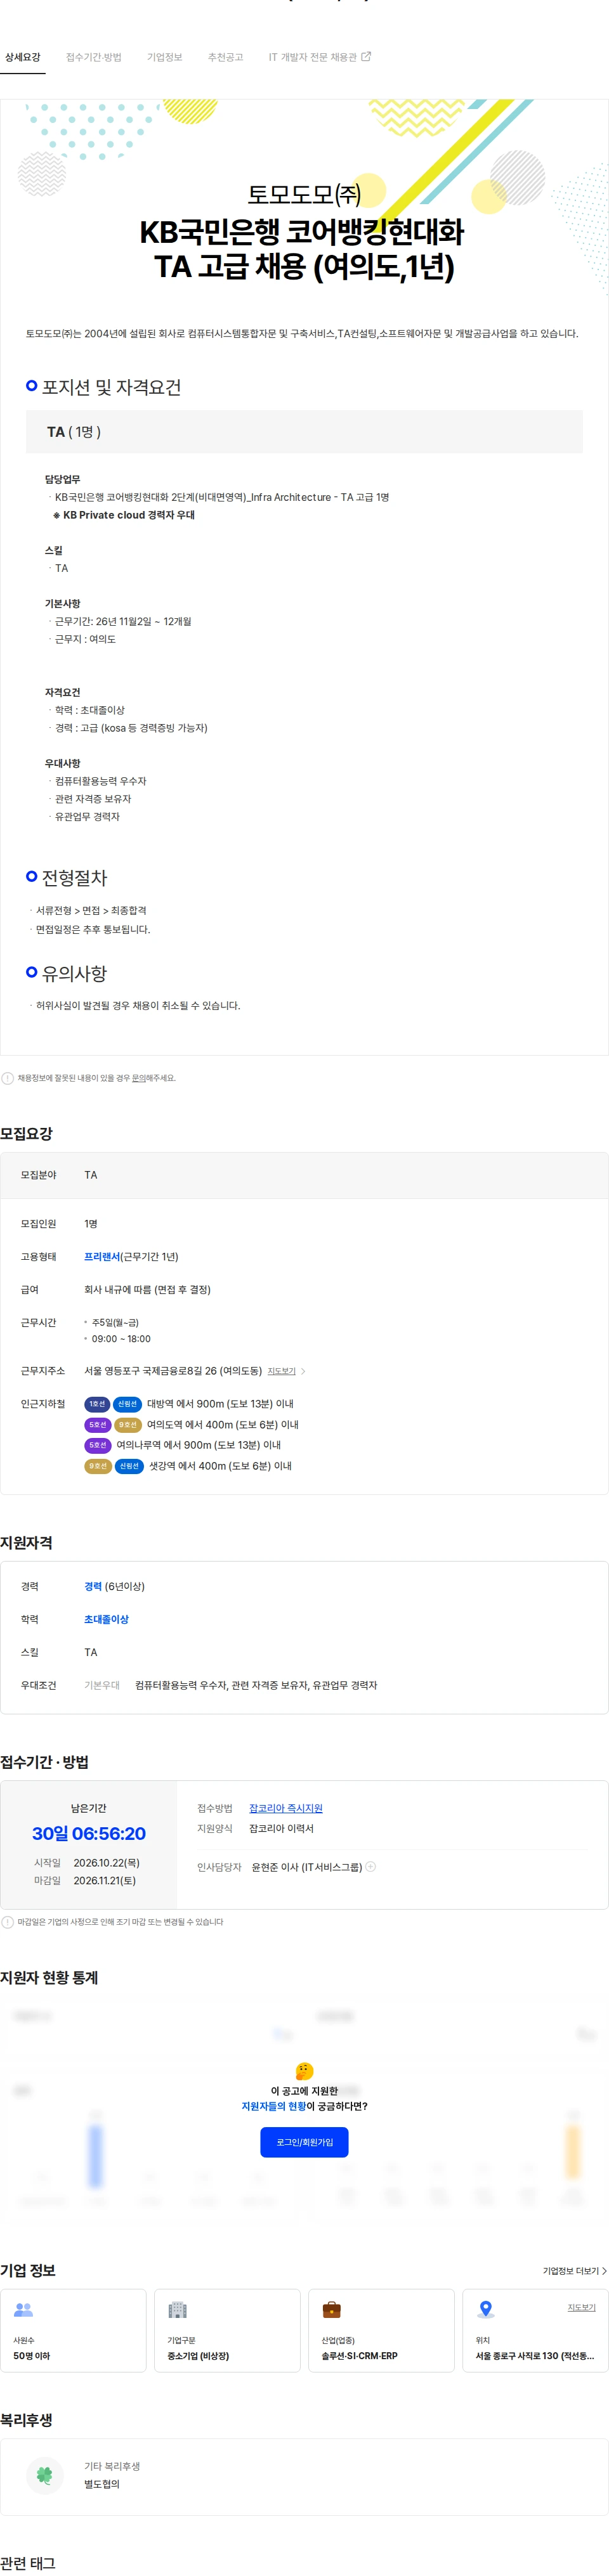Click info icon beside 마감일 notice
Image resolution: width=609 pixels, height=2576 pixels.
coord(8,1922)
